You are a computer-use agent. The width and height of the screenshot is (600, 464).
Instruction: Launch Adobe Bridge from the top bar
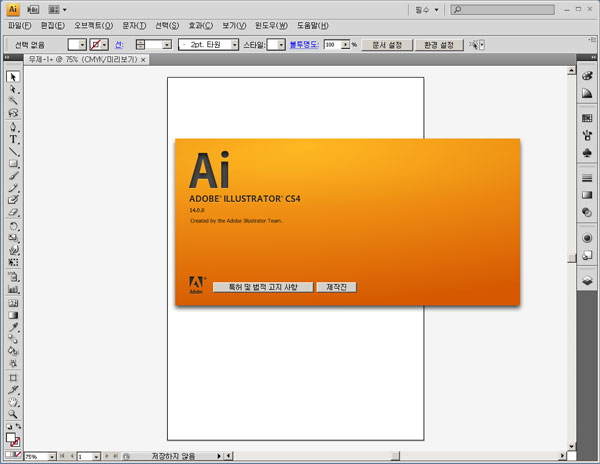[x=33, y=9]
